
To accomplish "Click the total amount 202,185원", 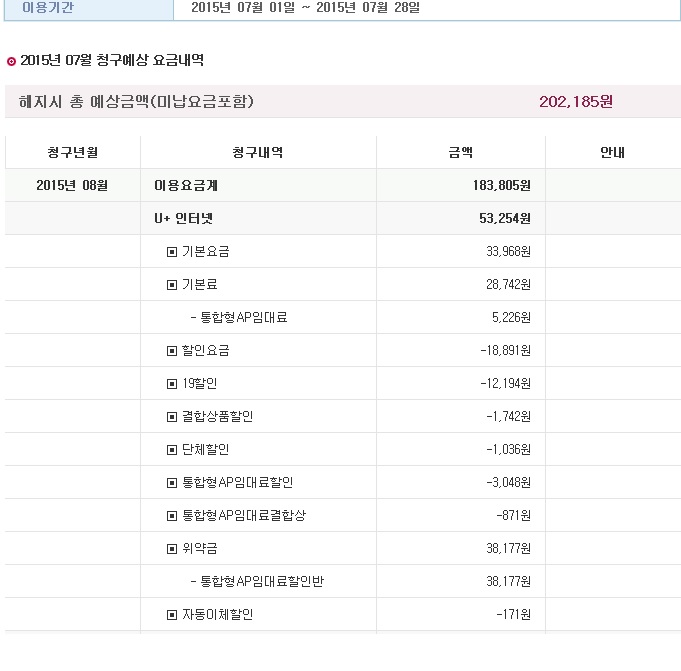I will pos(576,102).
